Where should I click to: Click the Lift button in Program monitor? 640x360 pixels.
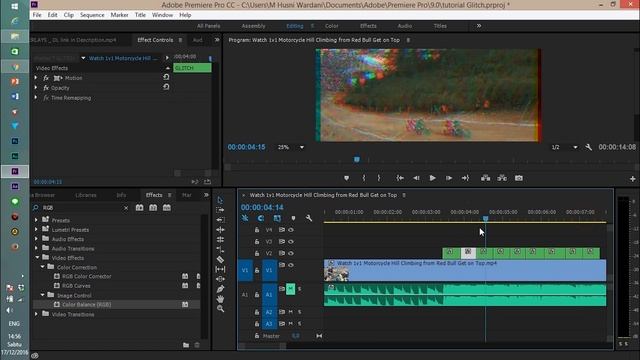pos(485,178)
